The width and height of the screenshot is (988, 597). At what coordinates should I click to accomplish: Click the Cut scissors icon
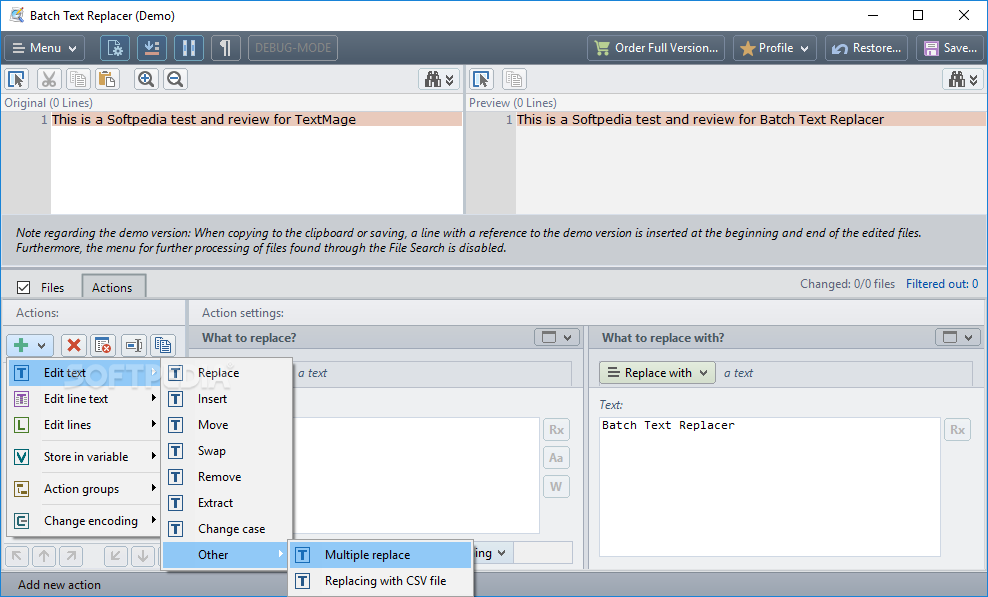49,79
